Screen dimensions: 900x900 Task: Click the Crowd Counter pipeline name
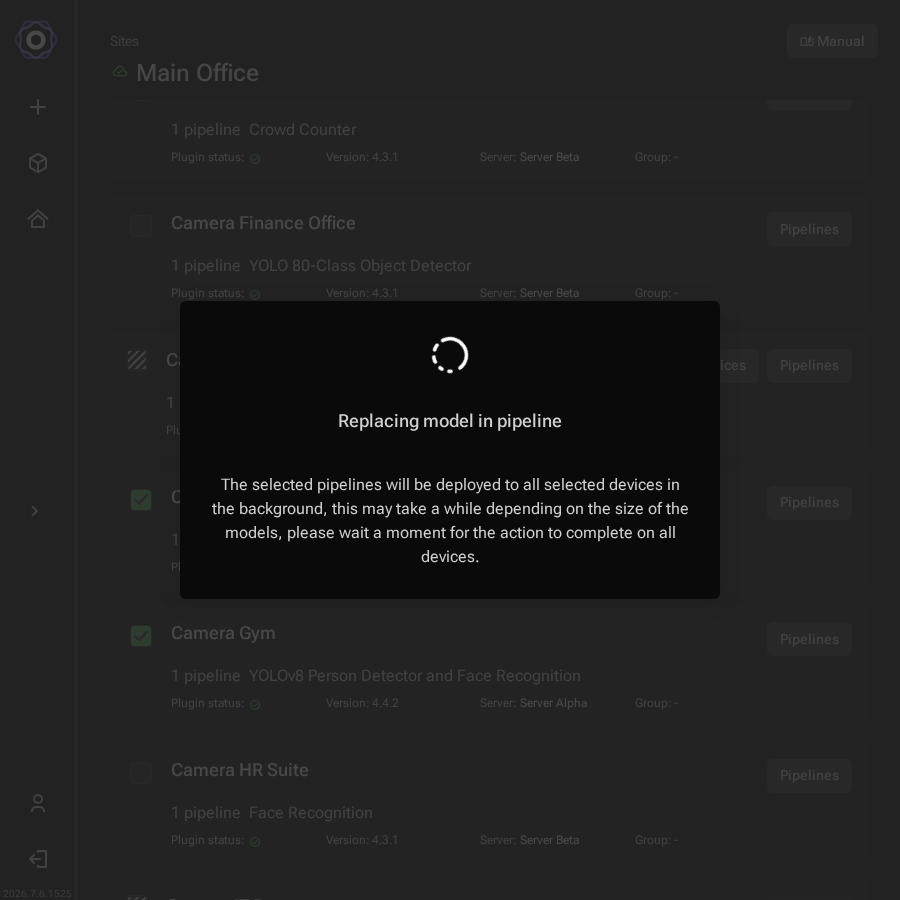302,130
